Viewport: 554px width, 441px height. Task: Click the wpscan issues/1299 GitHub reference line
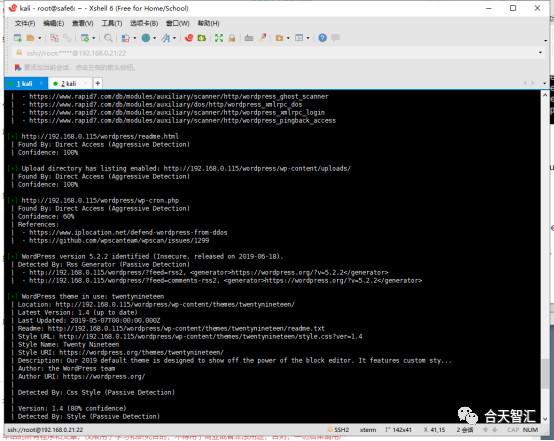point(119,241)
